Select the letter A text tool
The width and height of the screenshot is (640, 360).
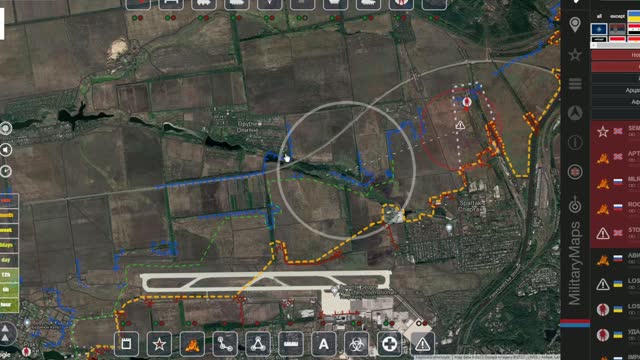pyautogui.click(x=324, y=344)
